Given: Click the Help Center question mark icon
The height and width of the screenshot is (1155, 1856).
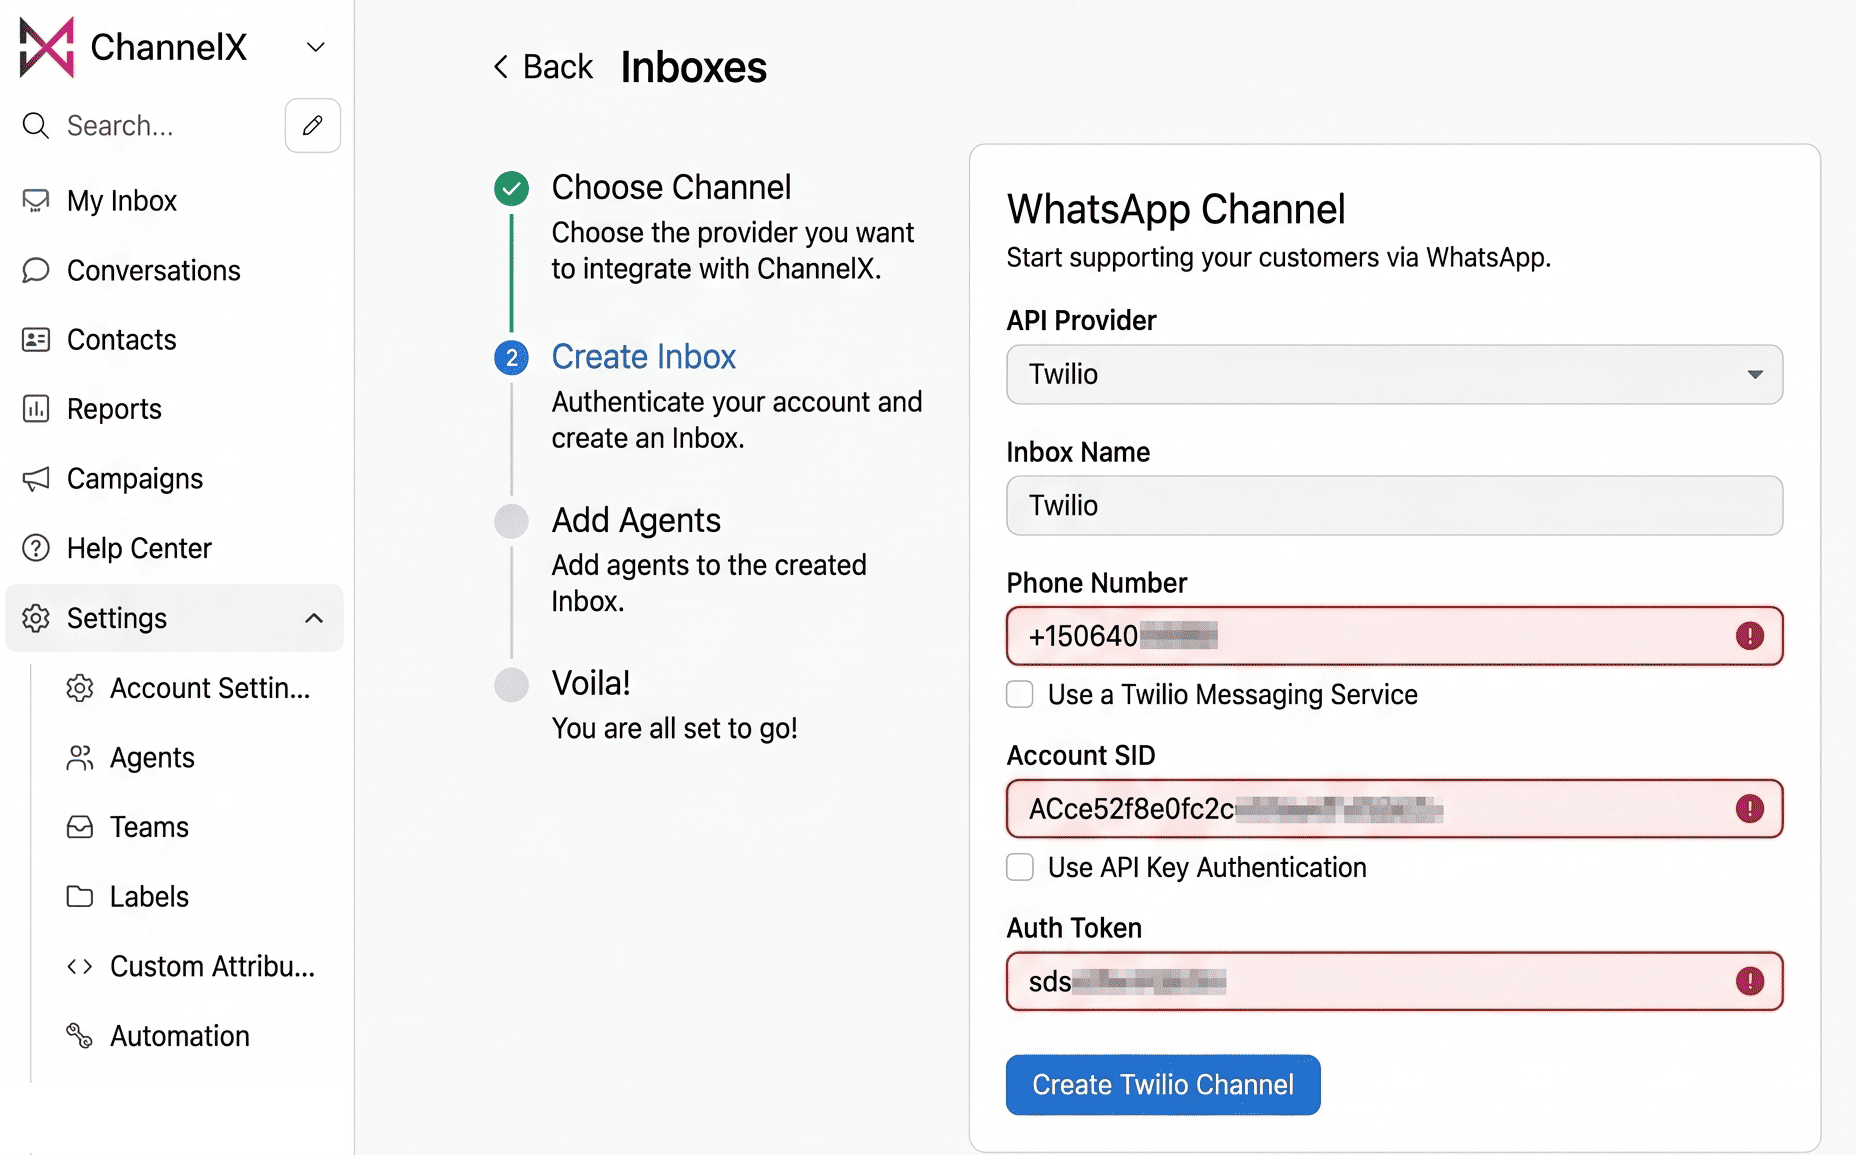Looking at the screenshot, I should [36, 548].
